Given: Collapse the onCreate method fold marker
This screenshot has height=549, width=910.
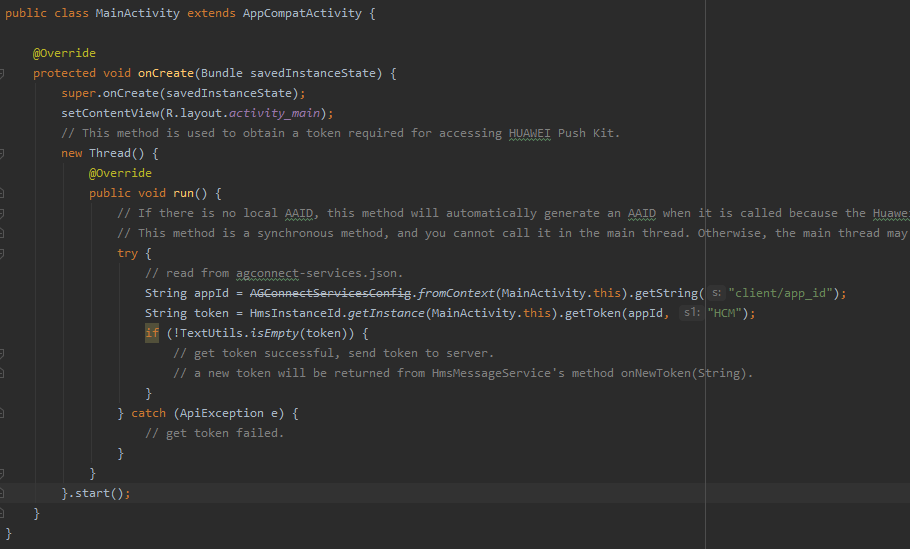Looking at the screenshot, I should coord(3,73).
